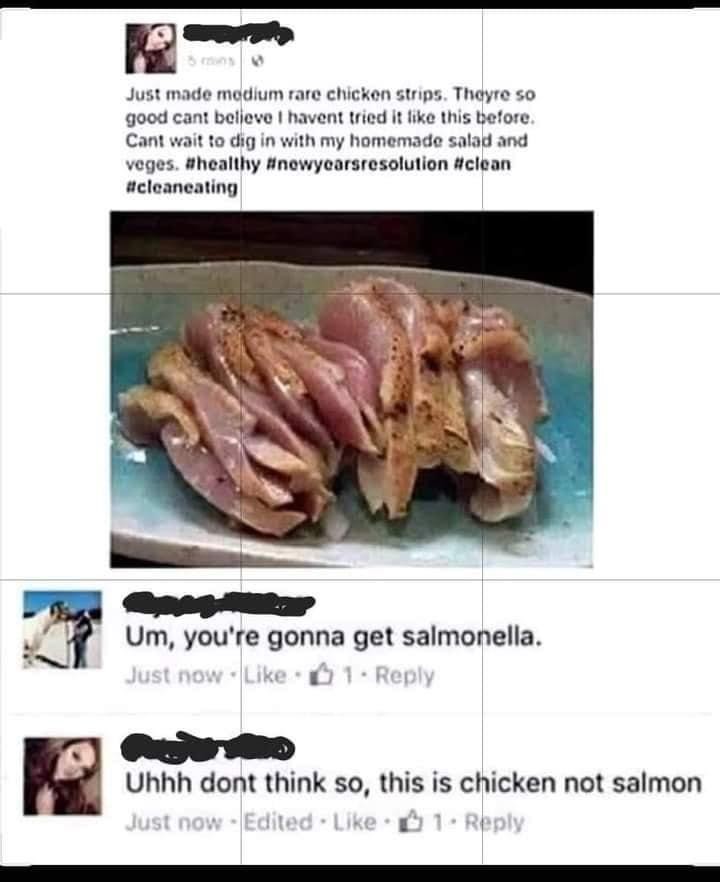720x882 pixels.
Task: Click thumbs-up icon under chicken-not-salmon reply
Action: 410,821
